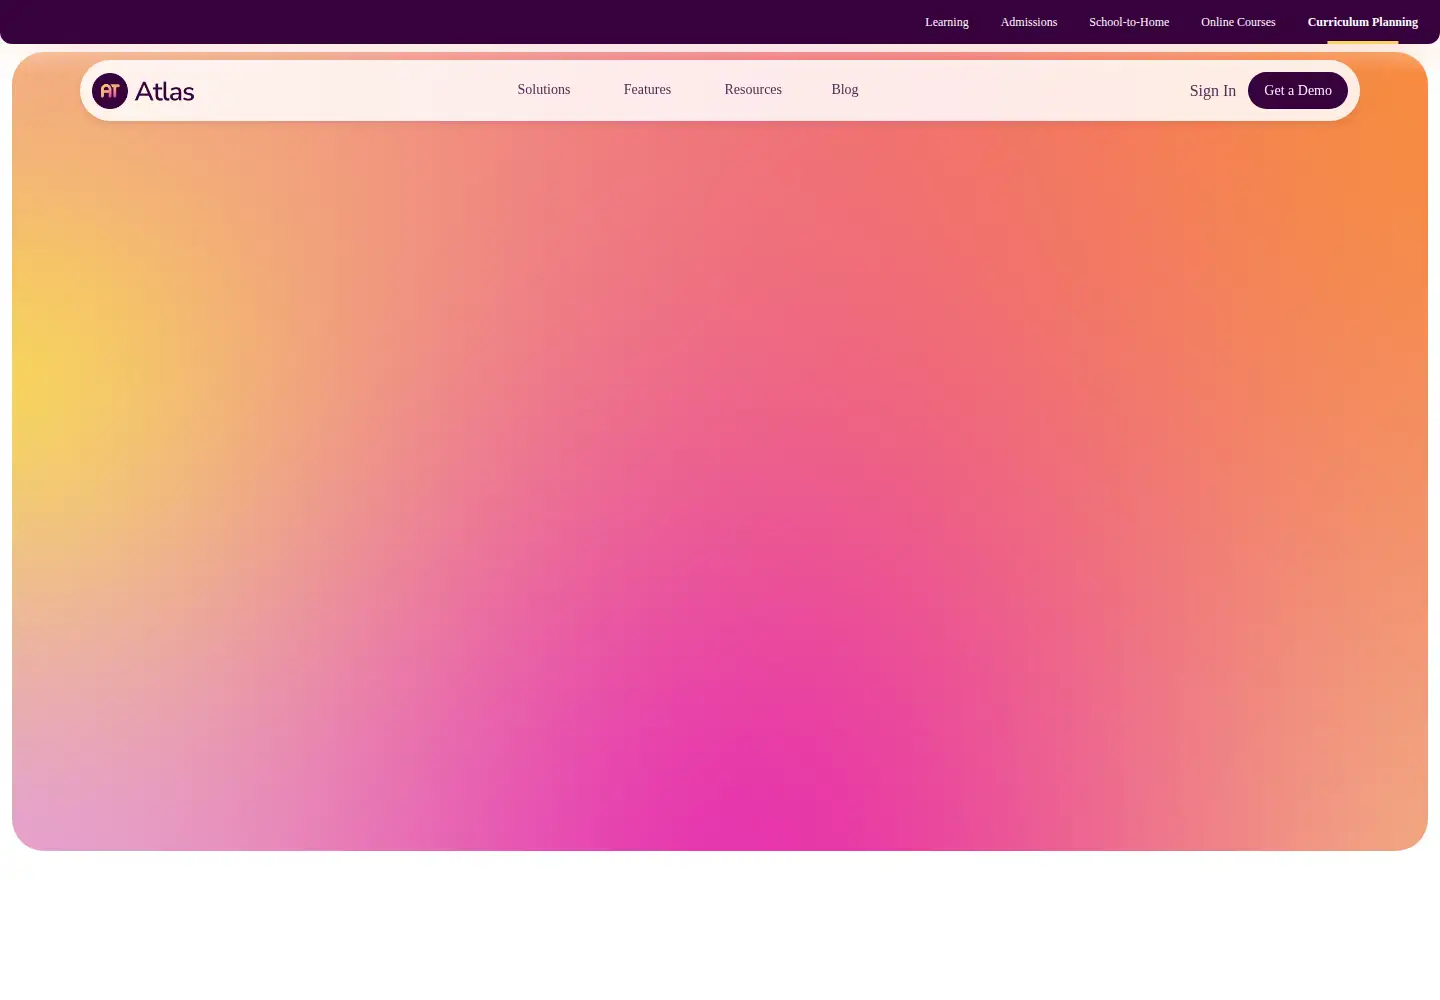Click the Atlas wordmark text

click(x=165, y=91)
